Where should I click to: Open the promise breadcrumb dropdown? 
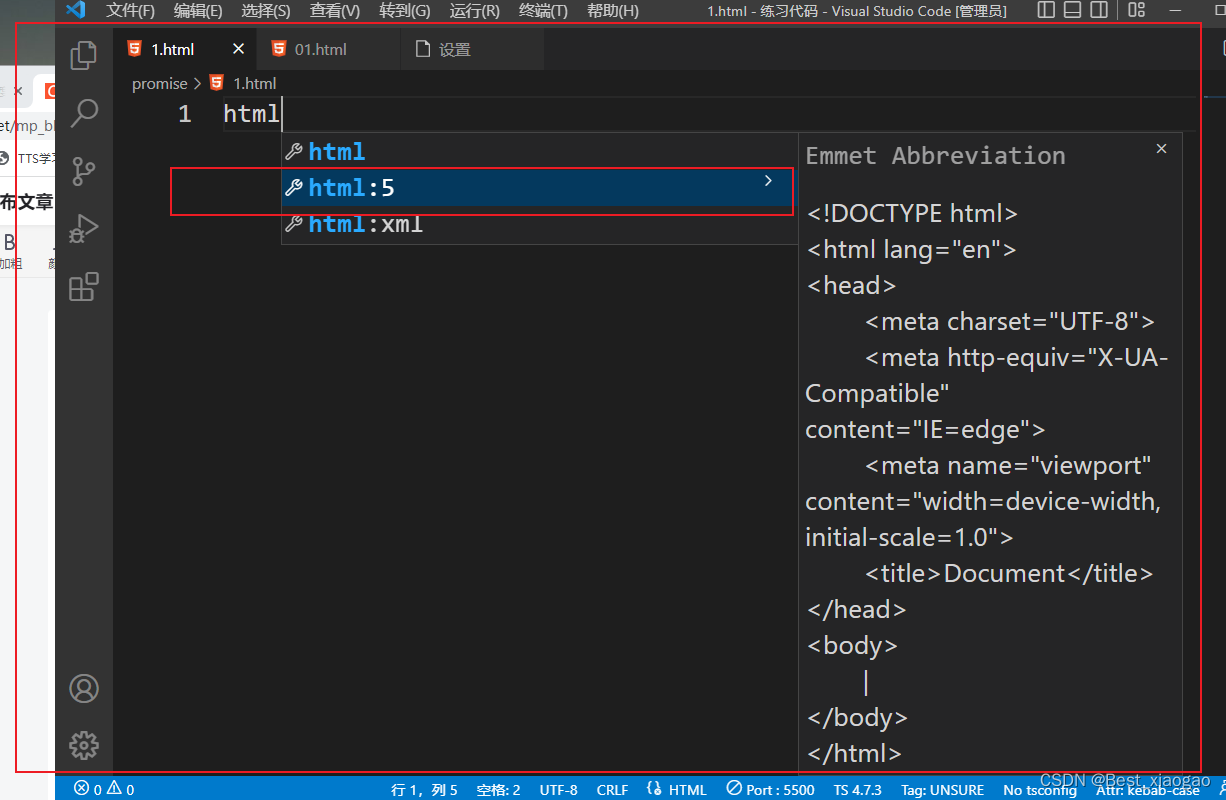[159, 83]
